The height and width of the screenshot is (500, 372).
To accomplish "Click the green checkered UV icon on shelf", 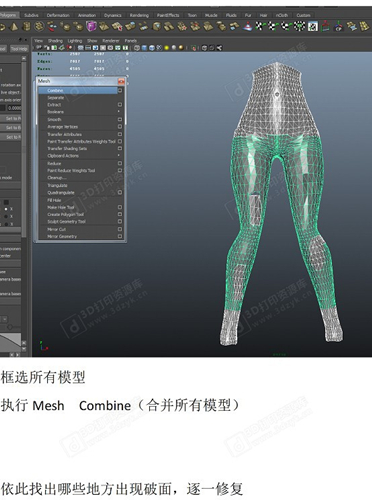I will pyautogui.click(x=300, y=26).
